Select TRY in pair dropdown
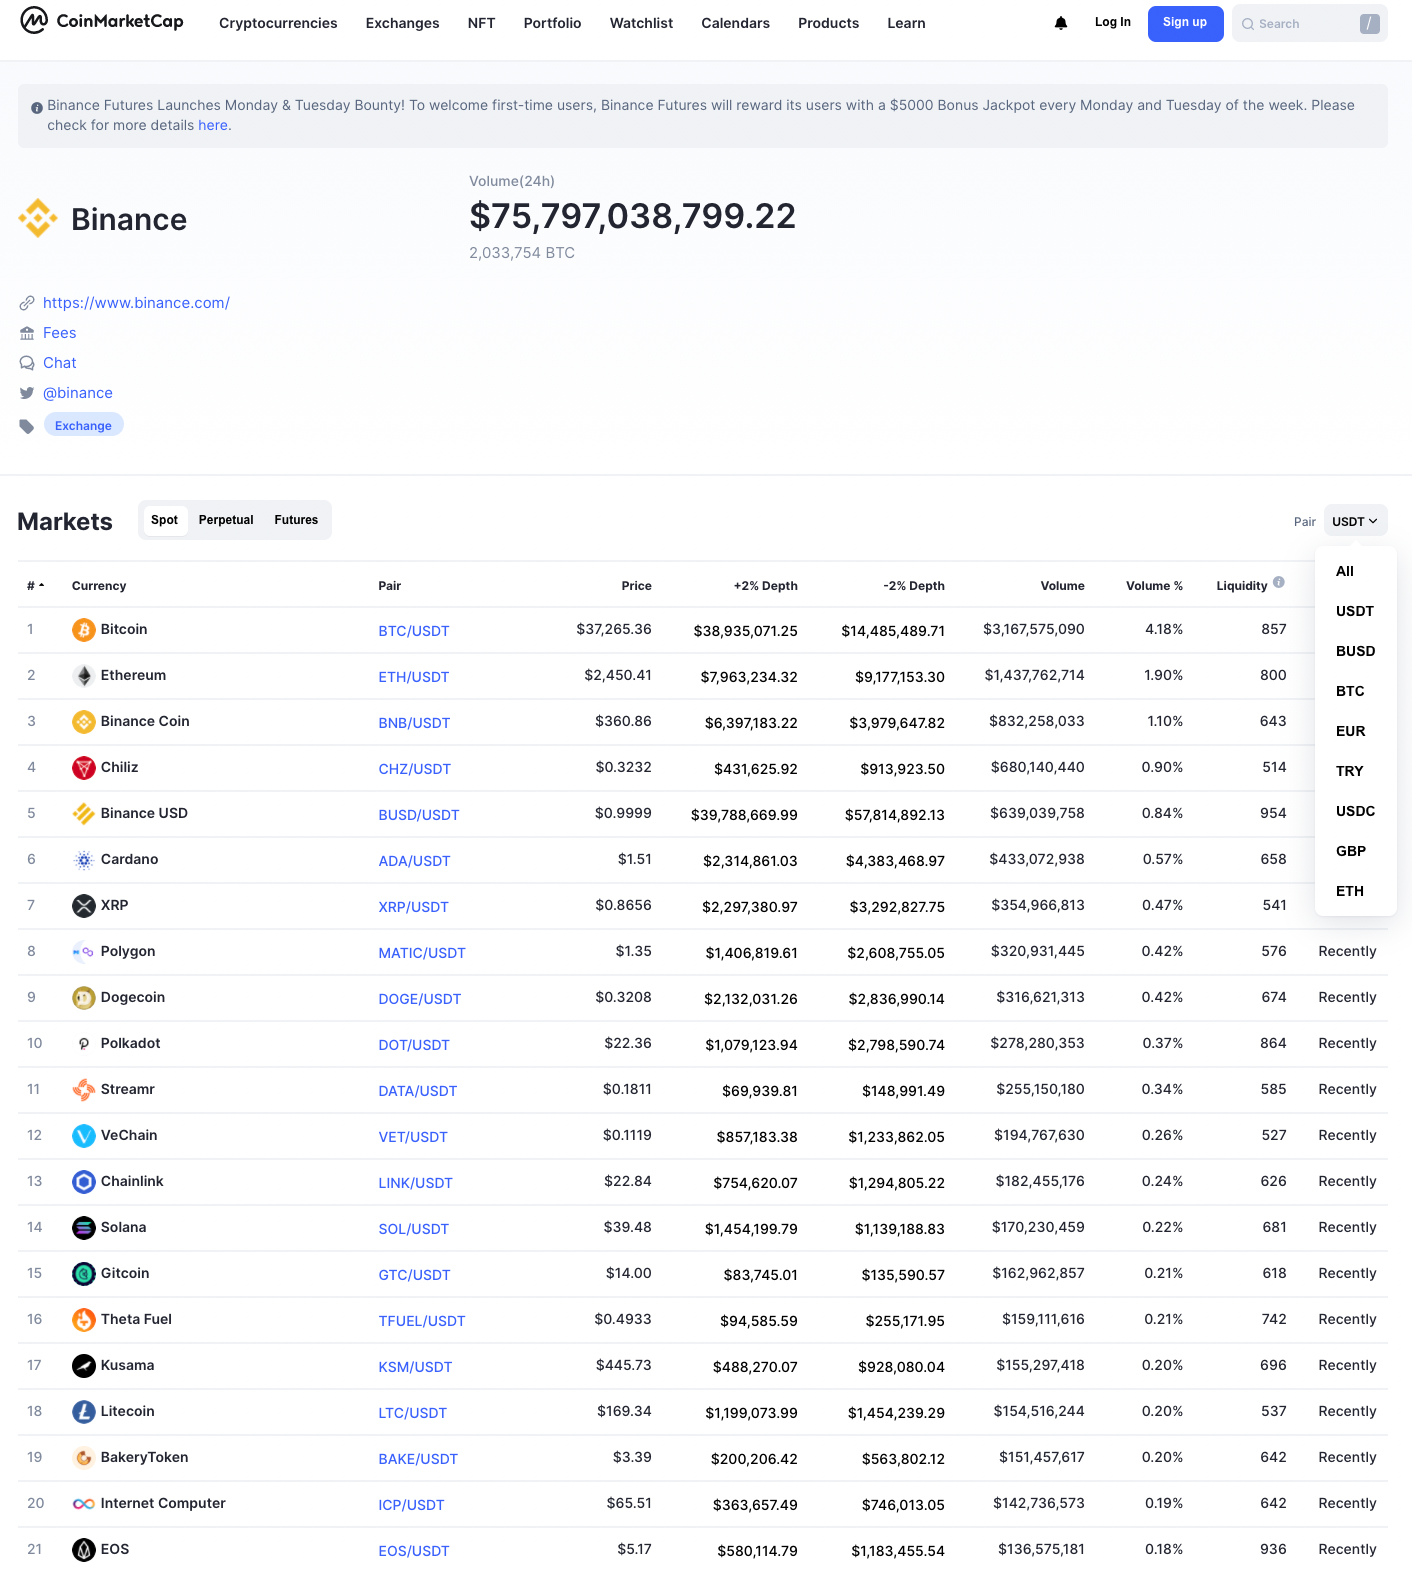Image resolution: width=1412 pixels, height=1570 pixels. coord(1350,771)
